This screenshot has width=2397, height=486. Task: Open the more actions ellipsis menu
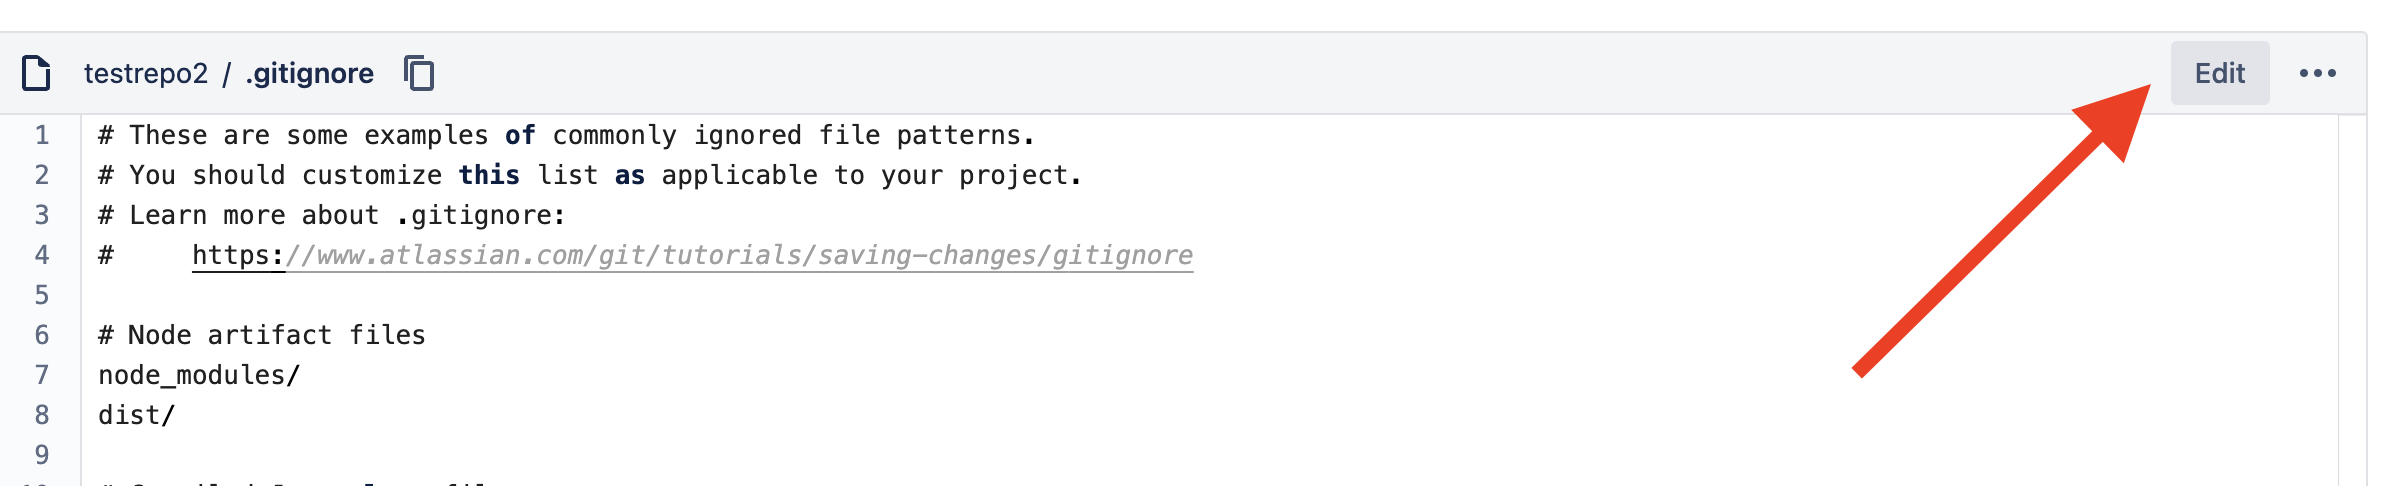pyautogui.click(x=2317, y=73)
